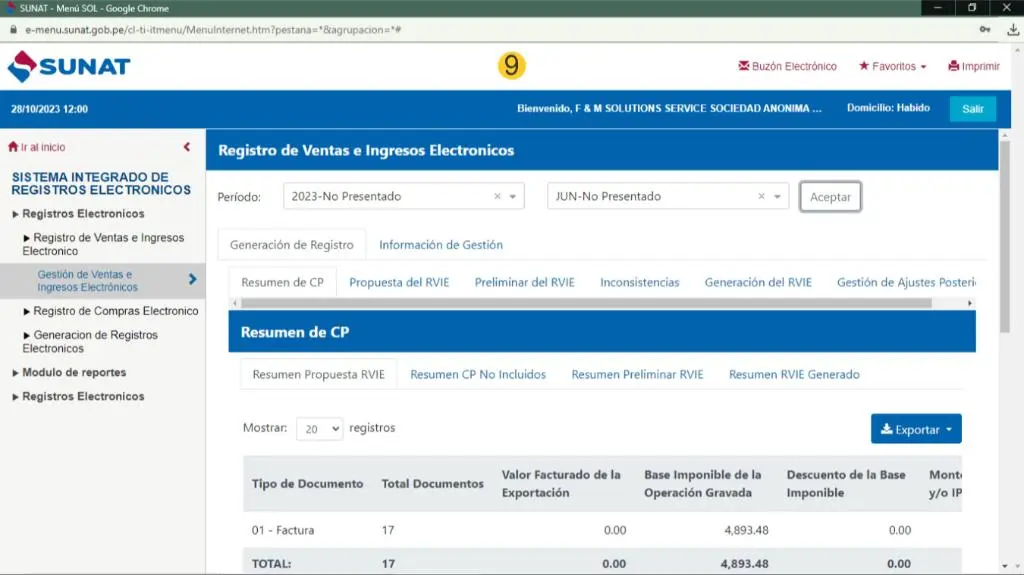Click Chrome downloads icon
Screen dimensions: 1024x575
(1012, 30)
